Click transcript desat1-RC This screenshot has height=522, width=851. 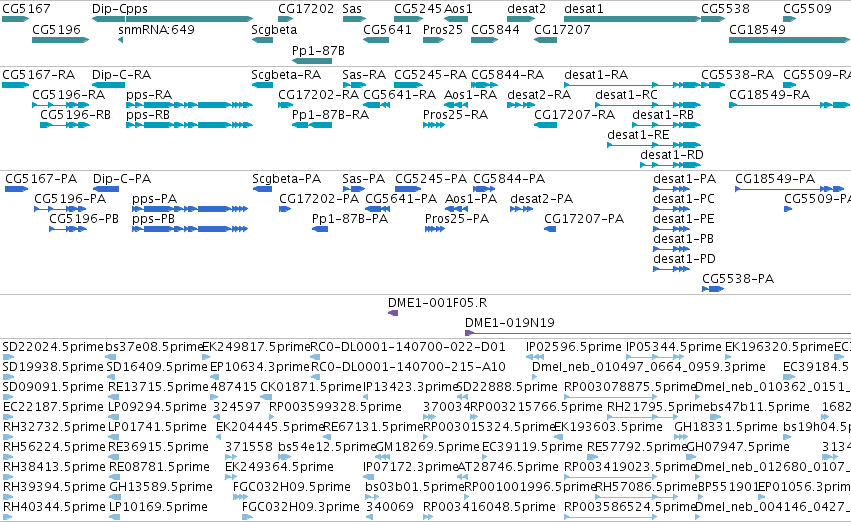(626, 95)
